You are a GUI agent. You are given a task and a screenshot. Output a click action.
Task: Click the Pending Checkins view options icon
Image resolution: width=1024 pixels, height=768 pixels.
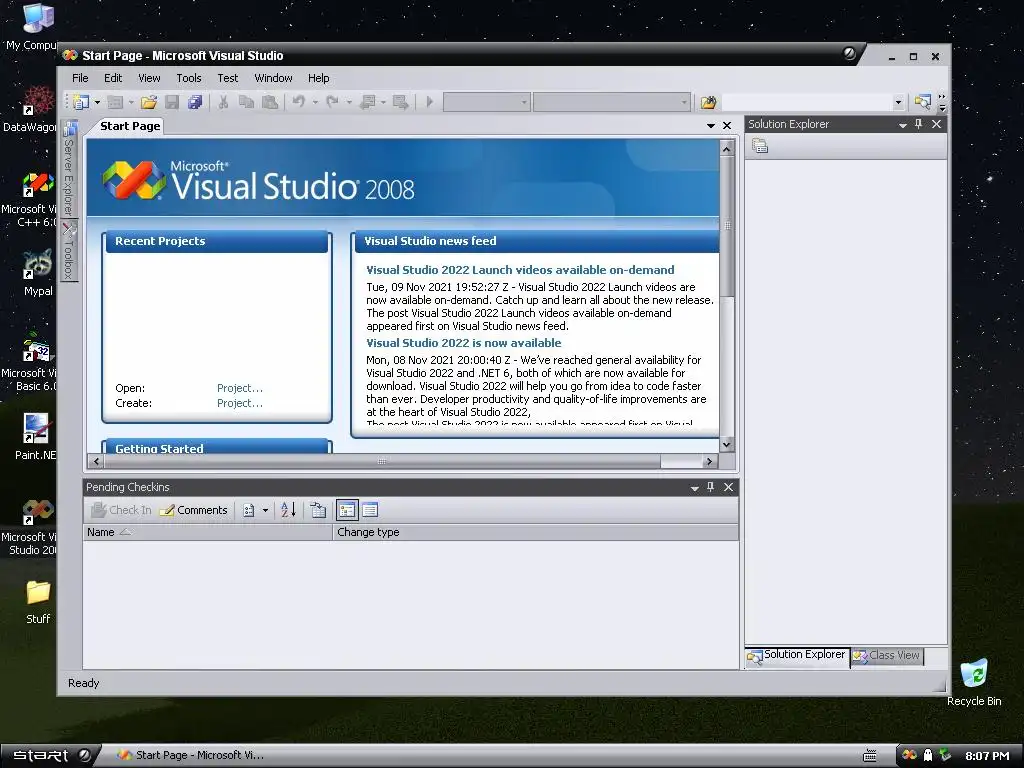point(249,510)
